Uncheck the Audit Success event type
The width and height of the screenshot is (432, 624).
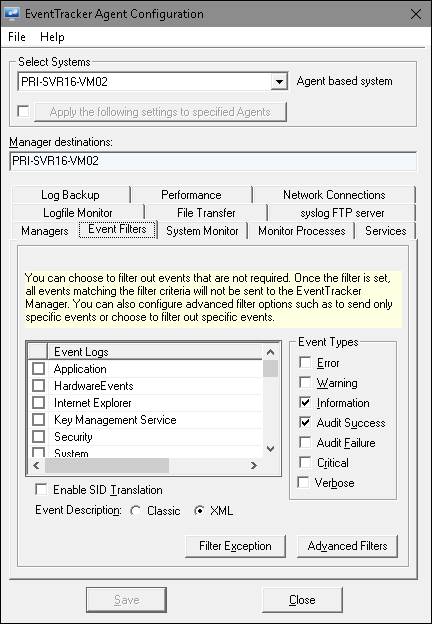(305, 422)
